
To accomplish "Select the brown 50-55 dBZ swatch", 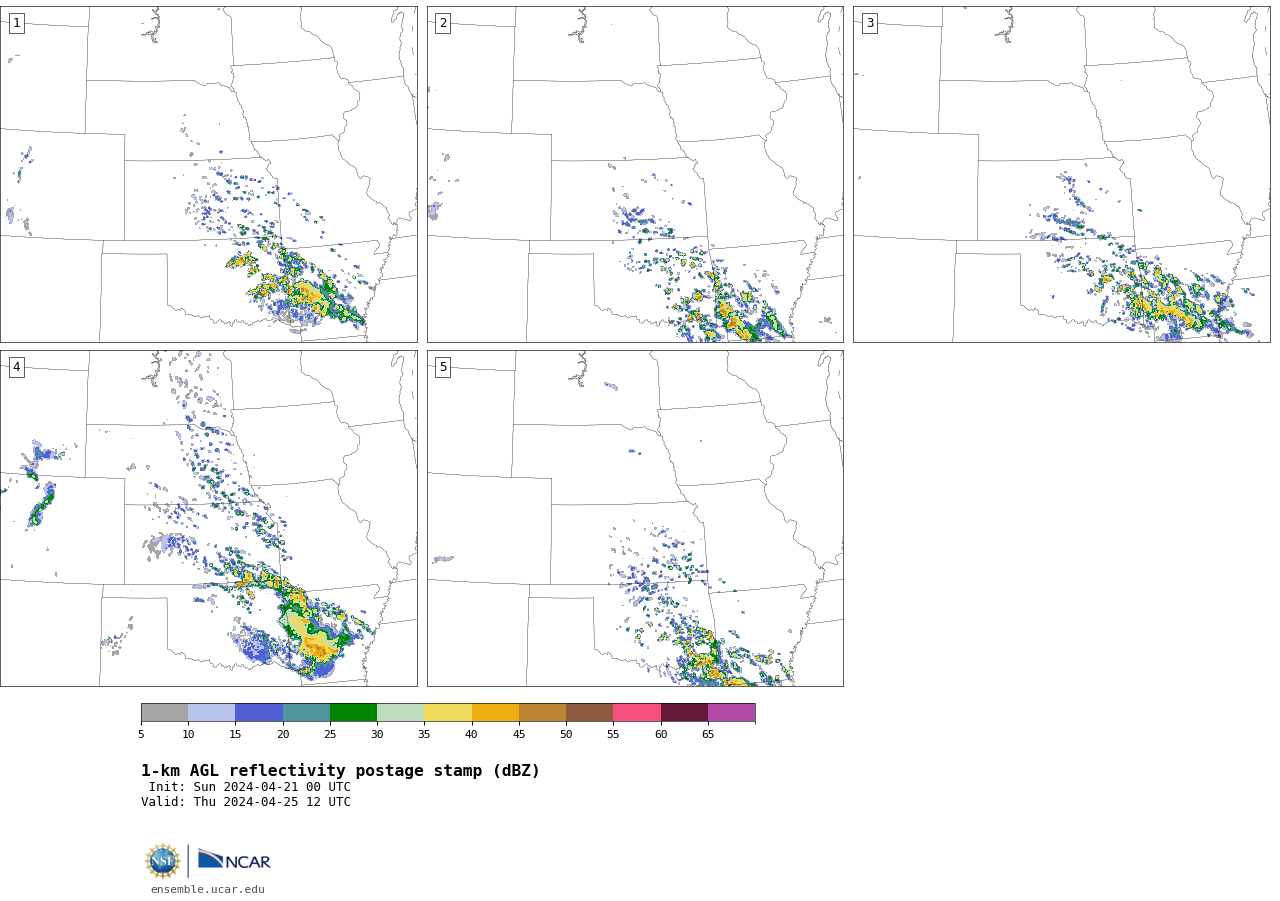I will tap(589, 713).
